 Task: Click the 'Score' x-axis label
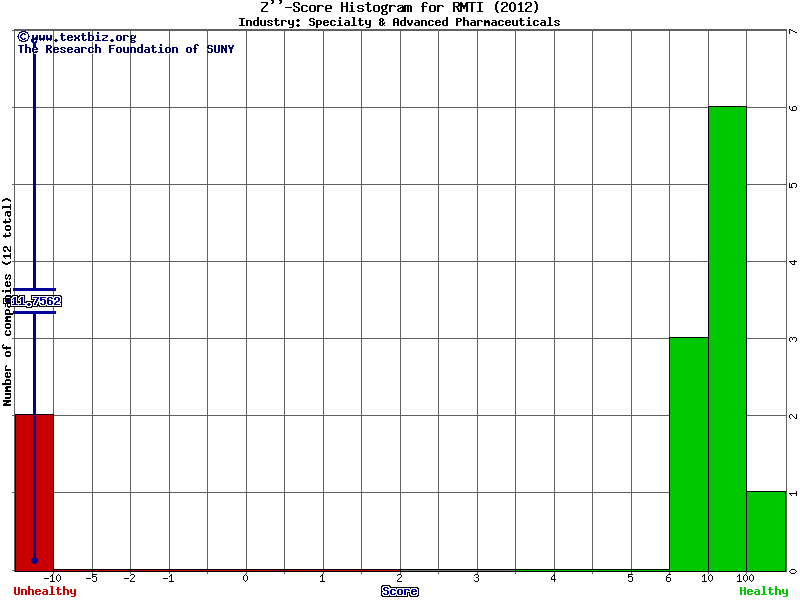coord(400,591)
